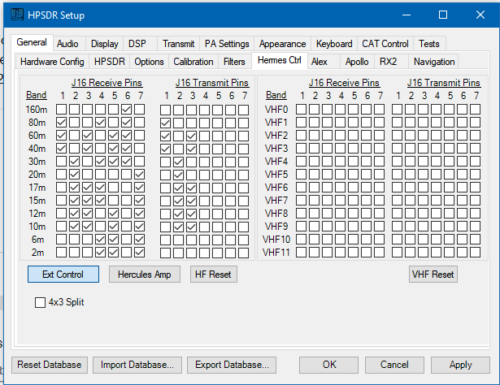Uncheck 10m receive pin 7

tap(140, 226)
